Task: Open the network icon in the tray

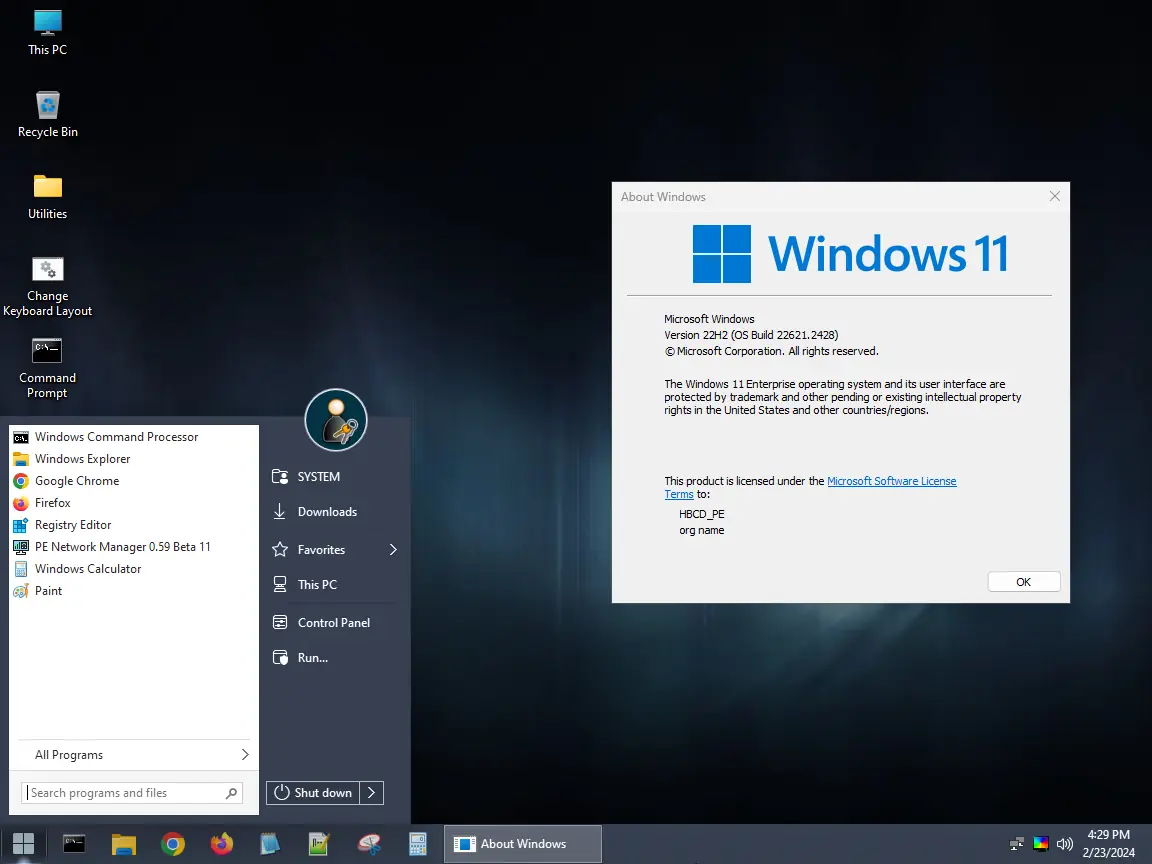Action: coord(1016,843)
